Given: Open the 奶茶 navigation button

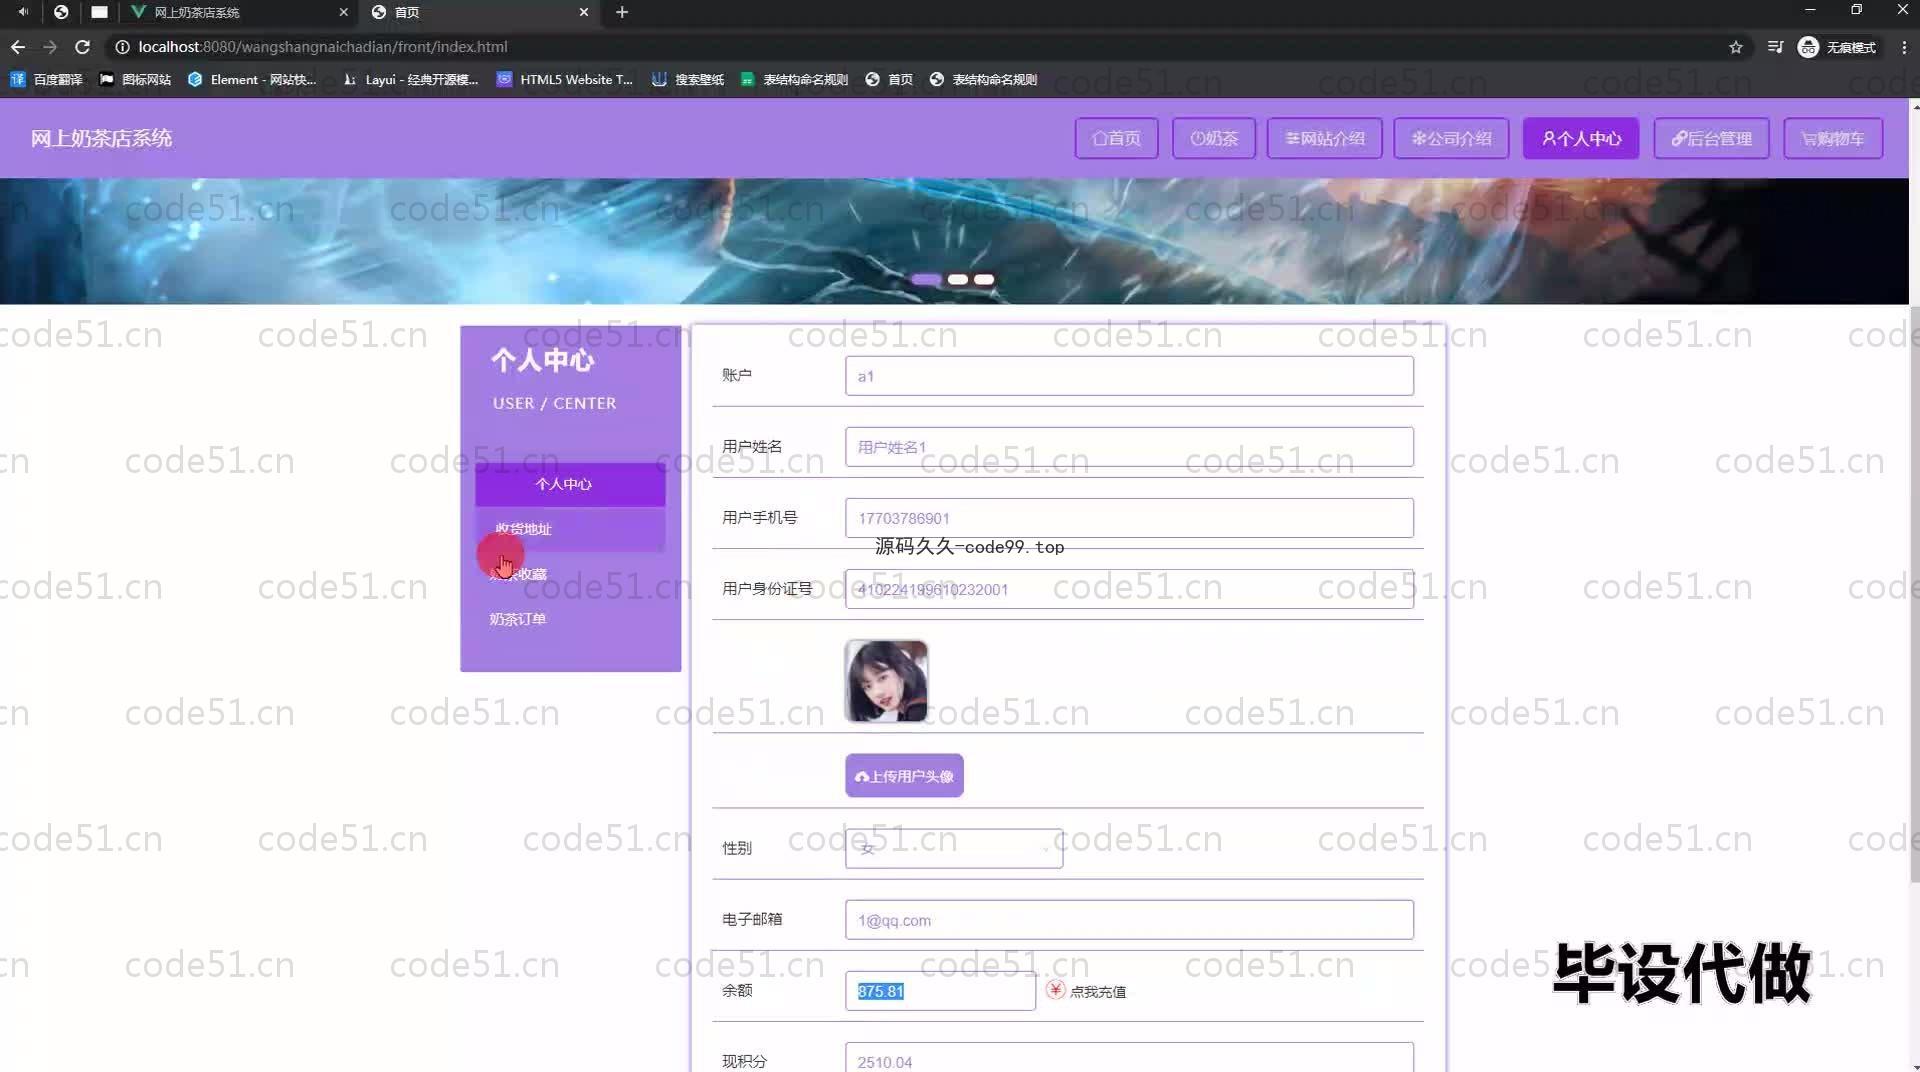Looking at the screenshot, I should click(1214, 139).
